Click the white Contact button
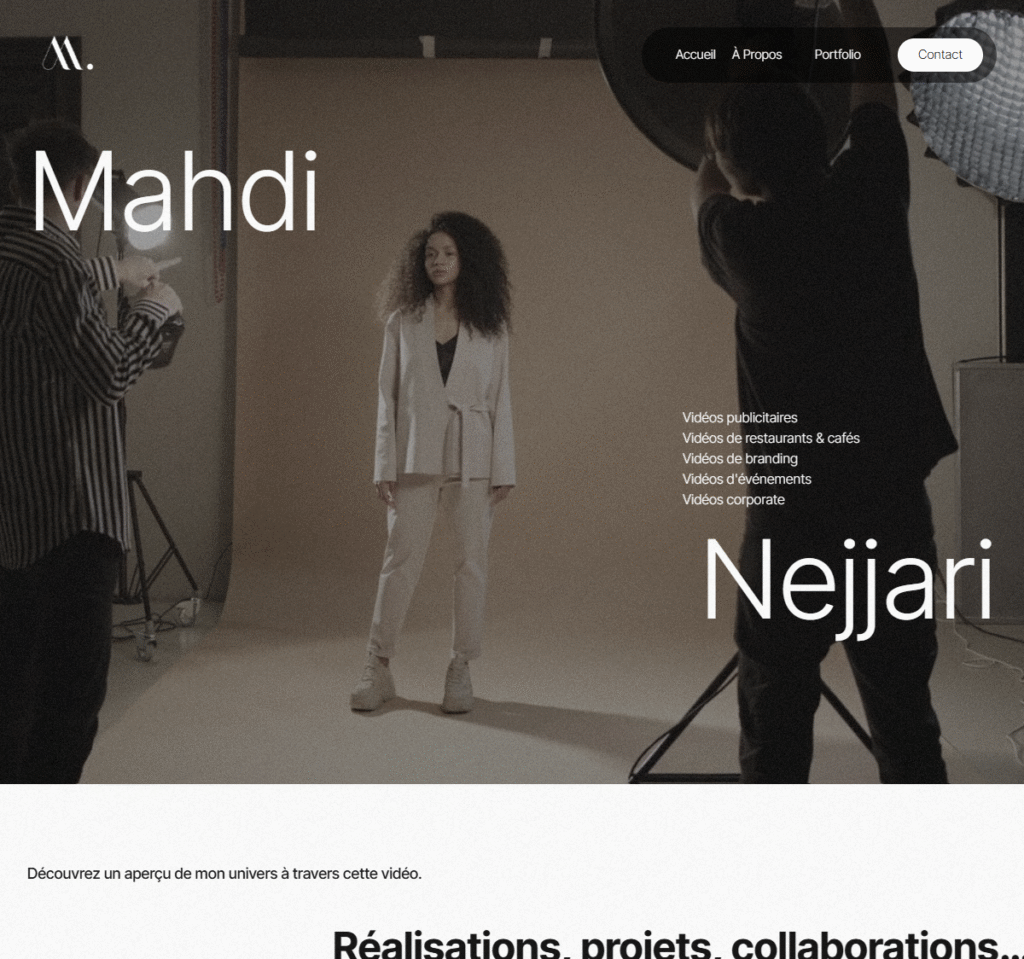Screen dimensions: 1024x959 point(940,55)
